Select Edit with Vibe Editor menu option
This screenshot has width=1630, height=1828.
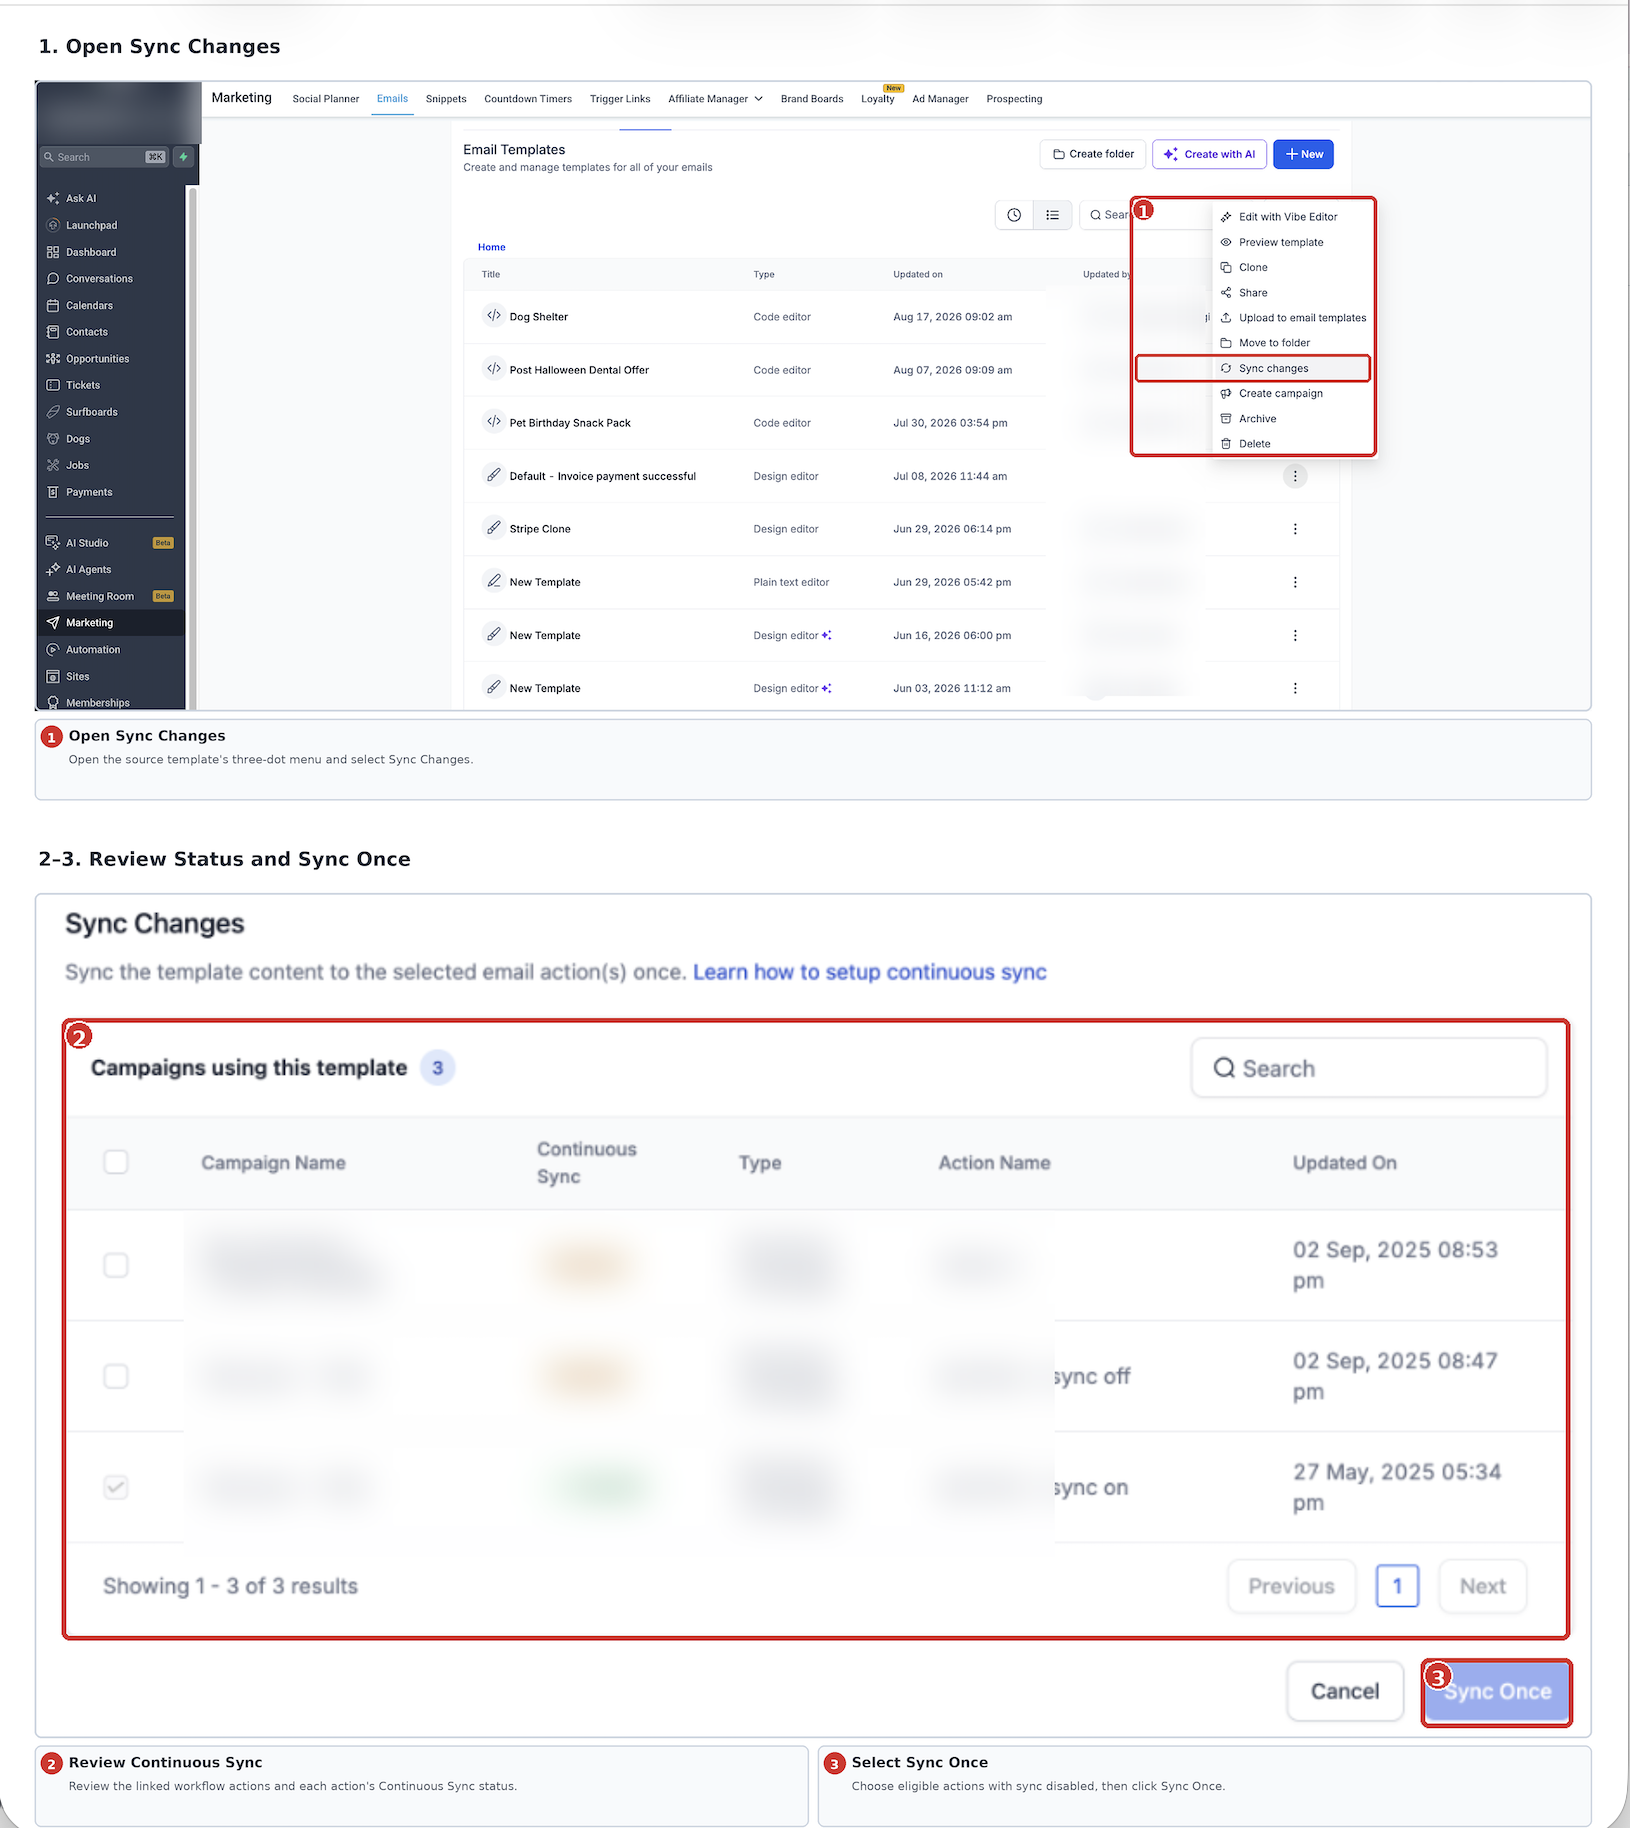click(1290, 217)
